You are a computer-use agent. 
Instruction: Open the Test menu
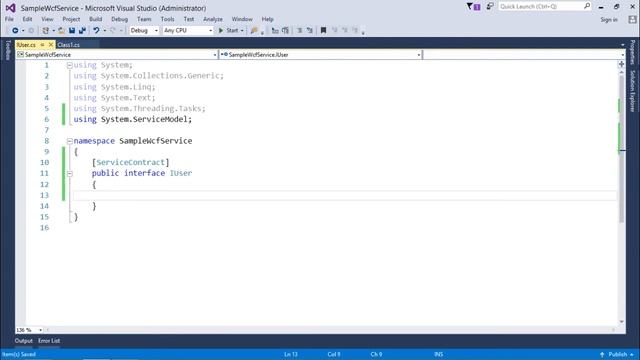click(189, 19)
